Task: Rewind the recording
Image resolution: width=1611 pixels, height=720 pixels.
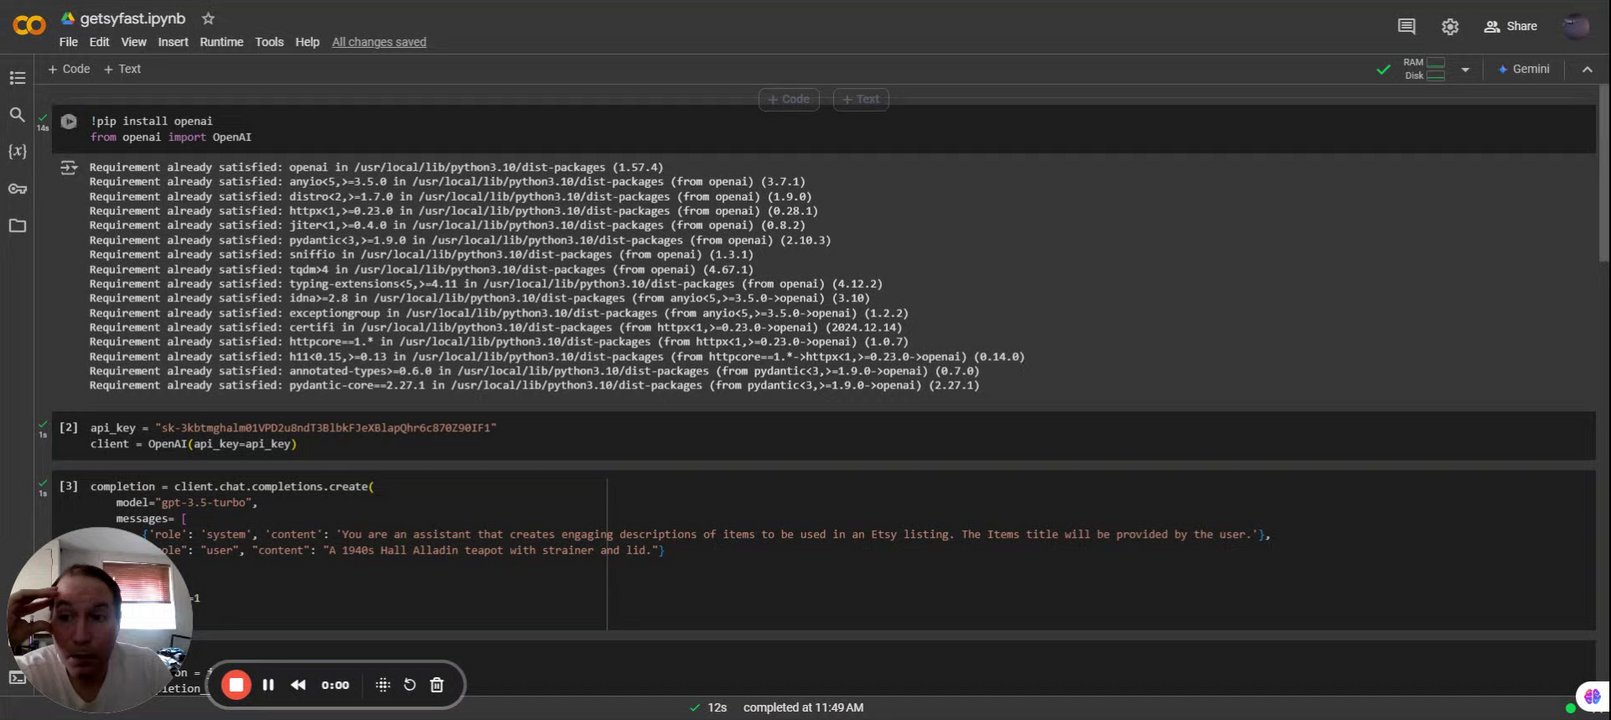Action: [x=298, y=685]
